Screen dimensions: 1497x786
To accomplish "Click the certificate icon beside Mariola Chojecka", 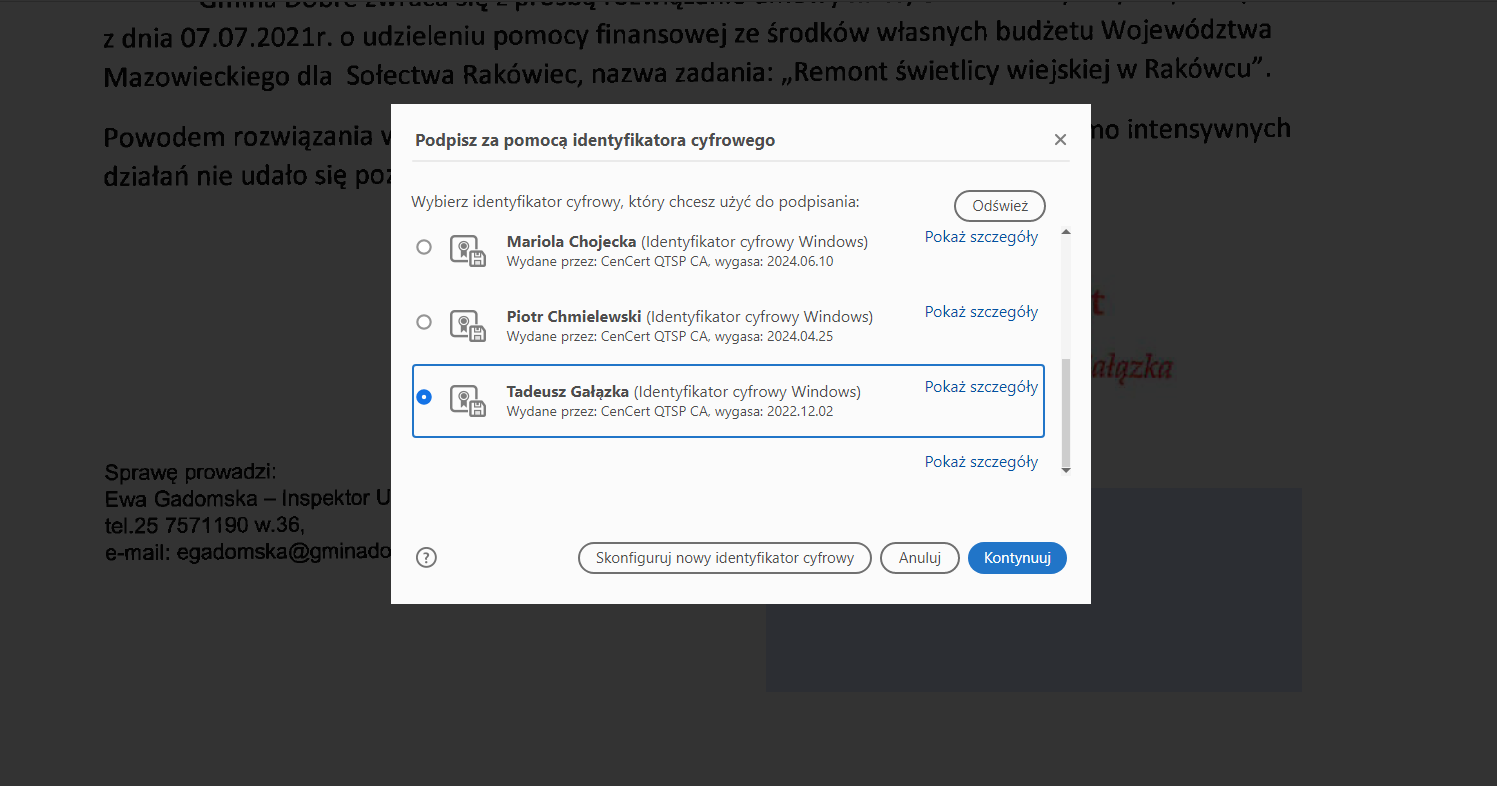I will (467, 250).
